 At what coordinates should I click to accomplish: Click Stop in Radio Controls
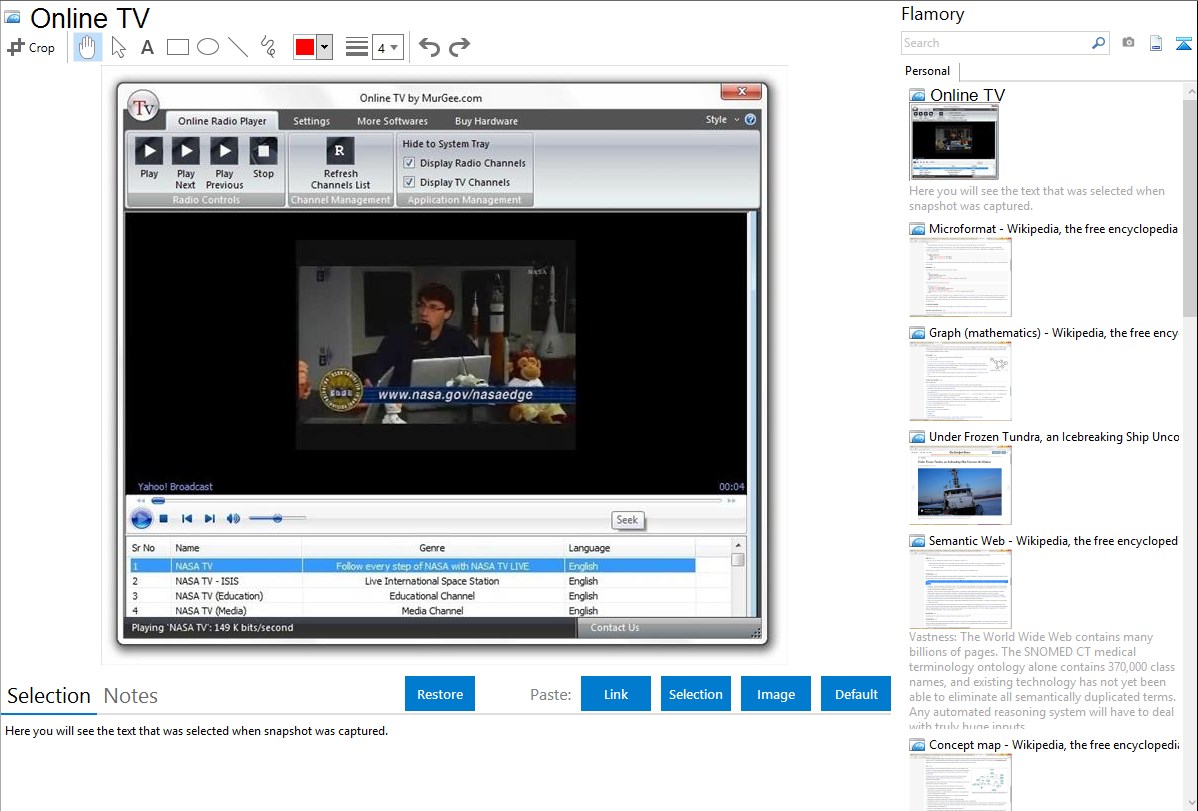coord(264,158)
